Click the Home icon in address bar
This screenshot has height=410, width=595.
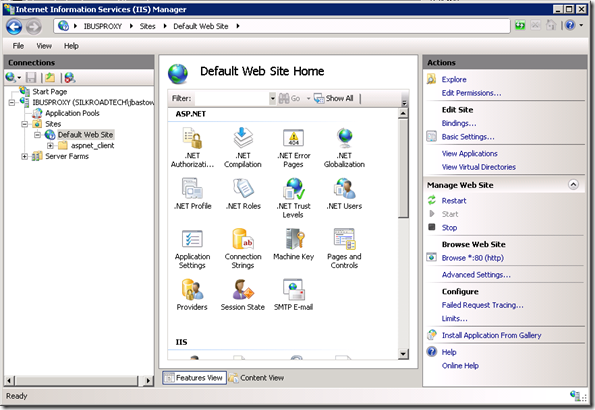(551, 25)
